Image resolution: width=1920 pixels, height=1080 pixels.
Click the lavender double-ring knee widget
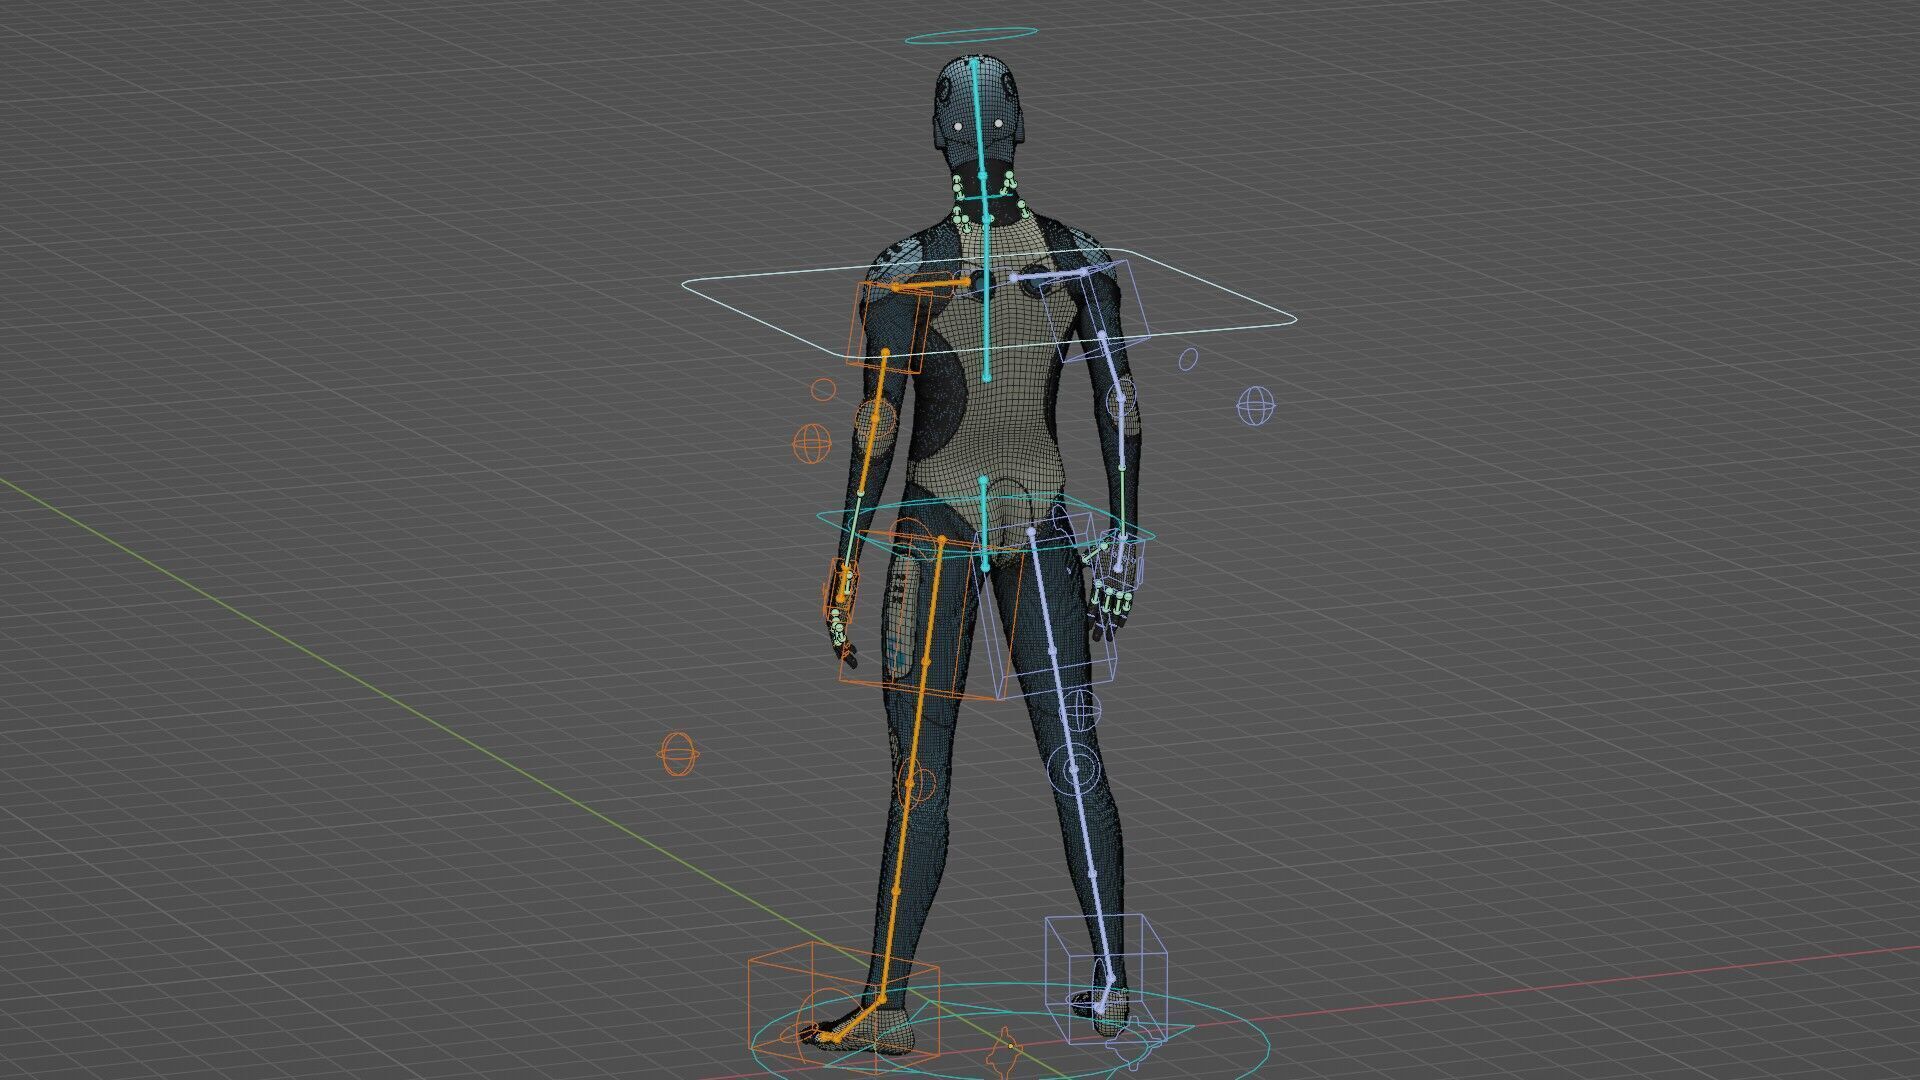[x=1075, y=769]
